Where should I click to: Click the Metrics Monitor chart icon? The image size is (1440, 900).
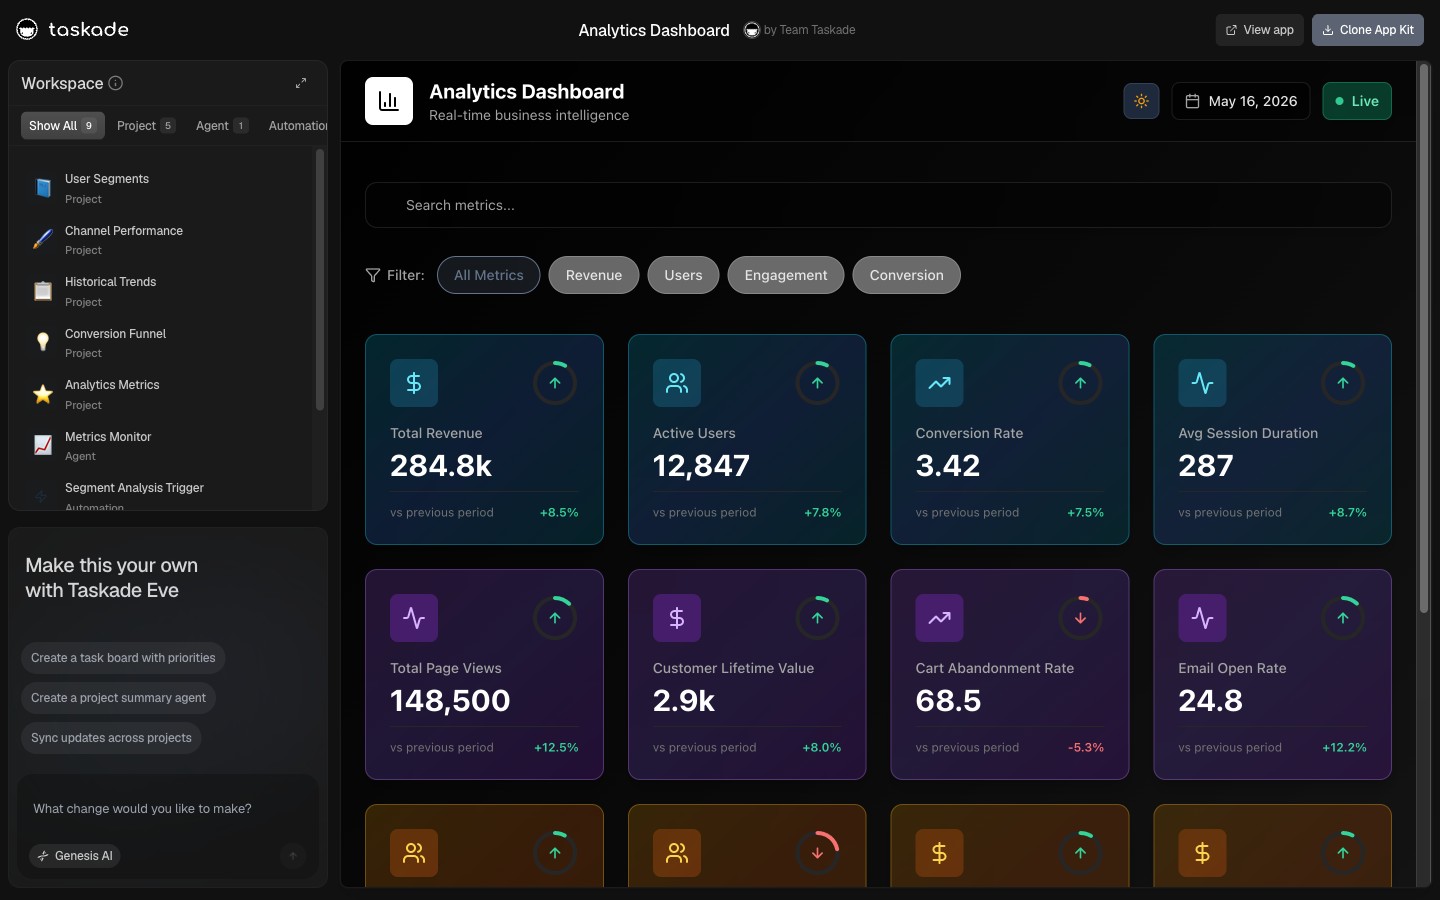tap(43, 446)
